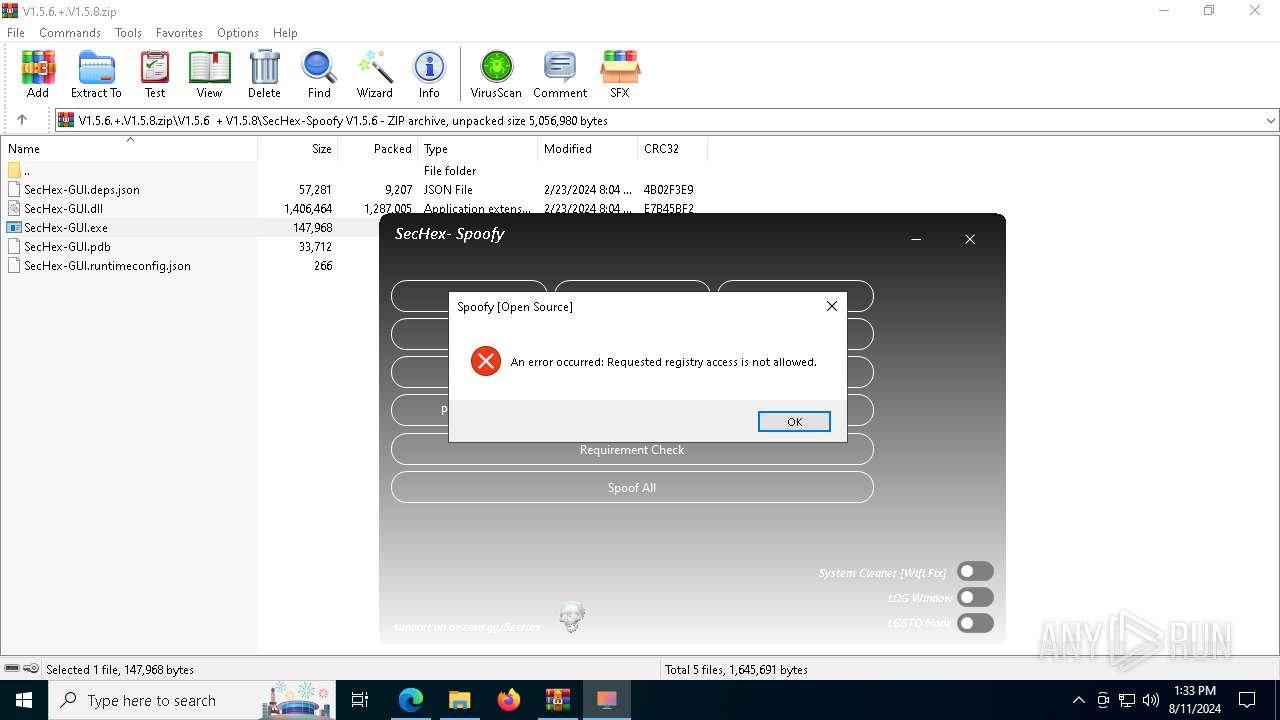Viewport: 1280px width, 720px height.
Task: Open Microsoft Edge from taskbar
Action: [411, 700]
